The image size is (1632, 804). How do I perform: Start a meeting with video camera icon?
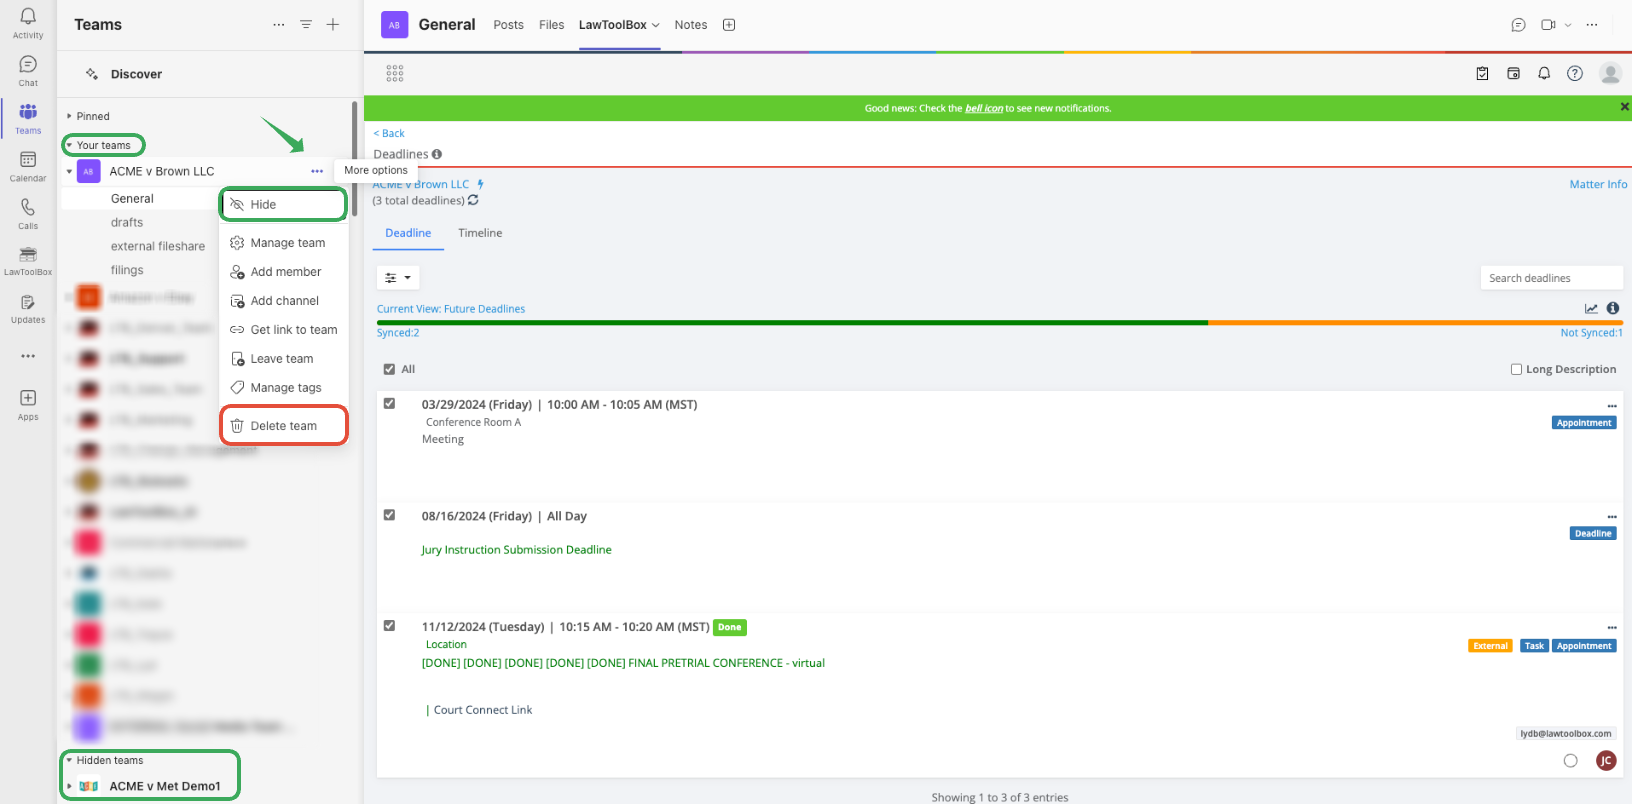(x=1548, y=25)
